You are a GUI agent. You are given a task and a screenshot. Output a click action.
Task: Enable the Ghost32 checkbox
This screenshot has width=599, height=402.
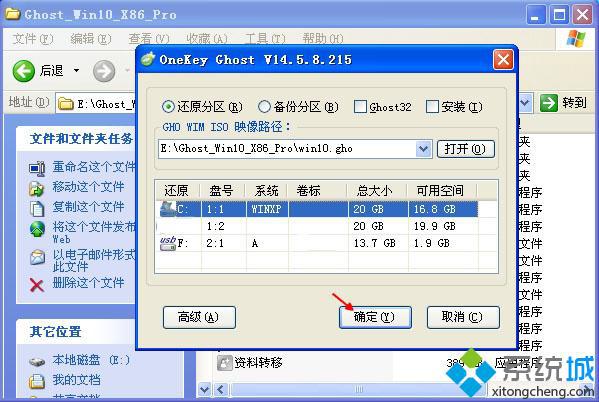pos(360,107)
